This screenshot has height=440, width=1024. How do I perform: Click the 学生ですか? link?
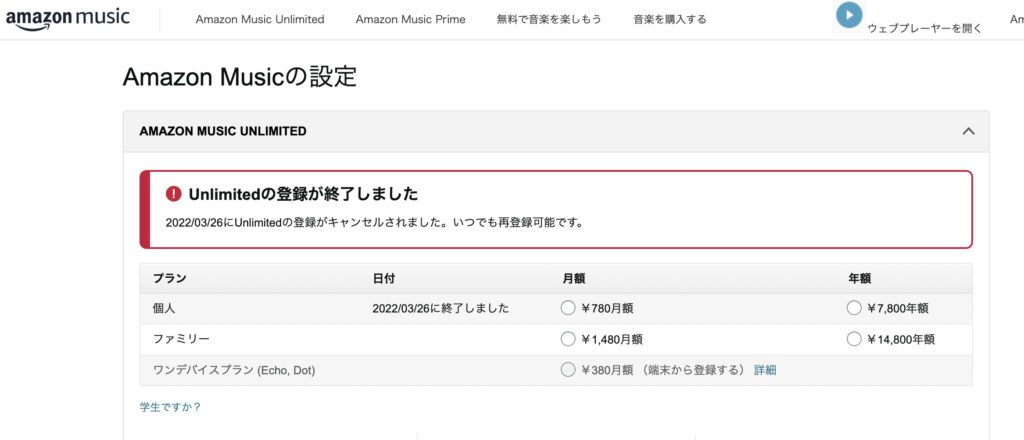click(170, 407)
